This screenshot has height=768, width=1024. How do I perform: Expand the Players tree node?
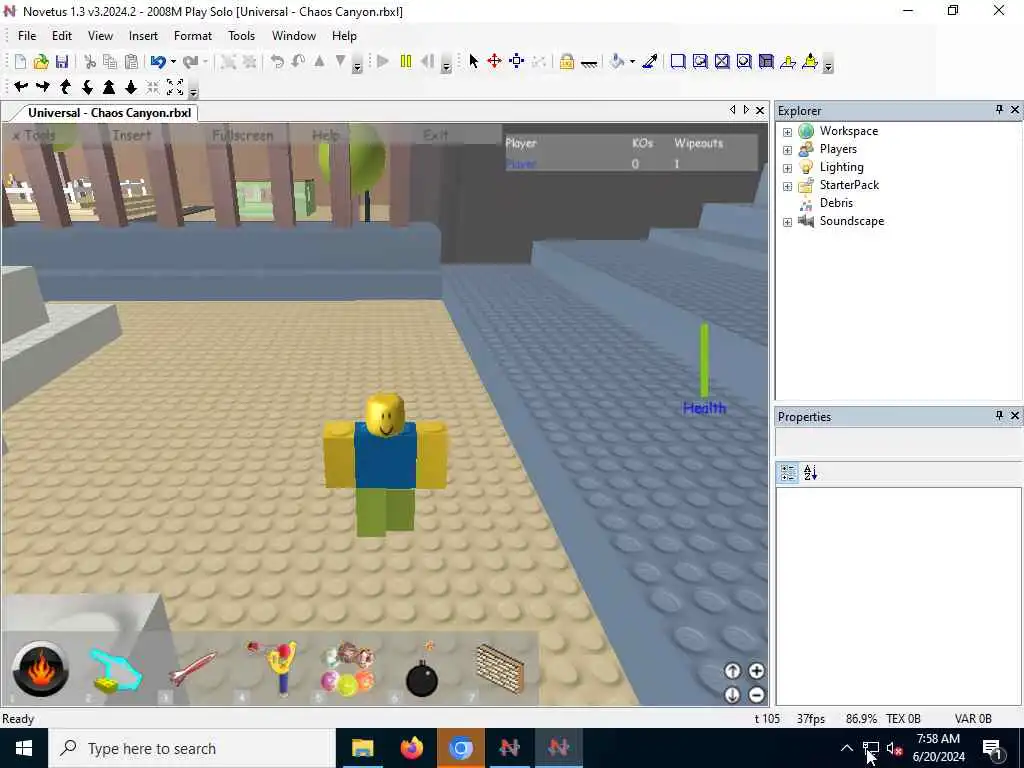[x=788, y=150]
